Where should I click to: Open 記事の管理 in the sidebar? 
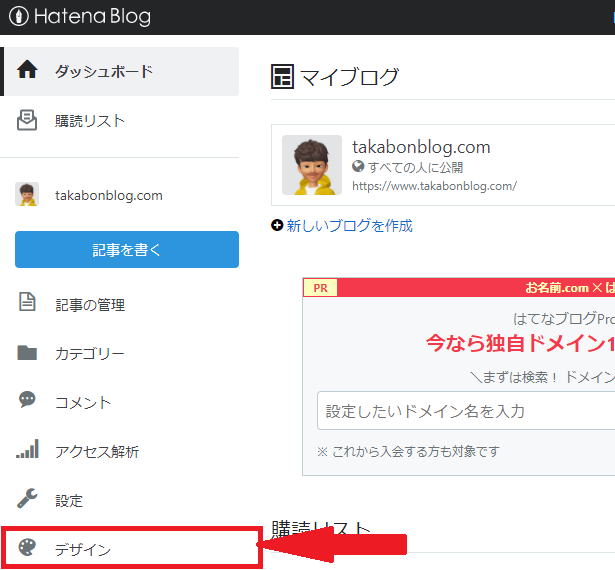click(90, 305)
